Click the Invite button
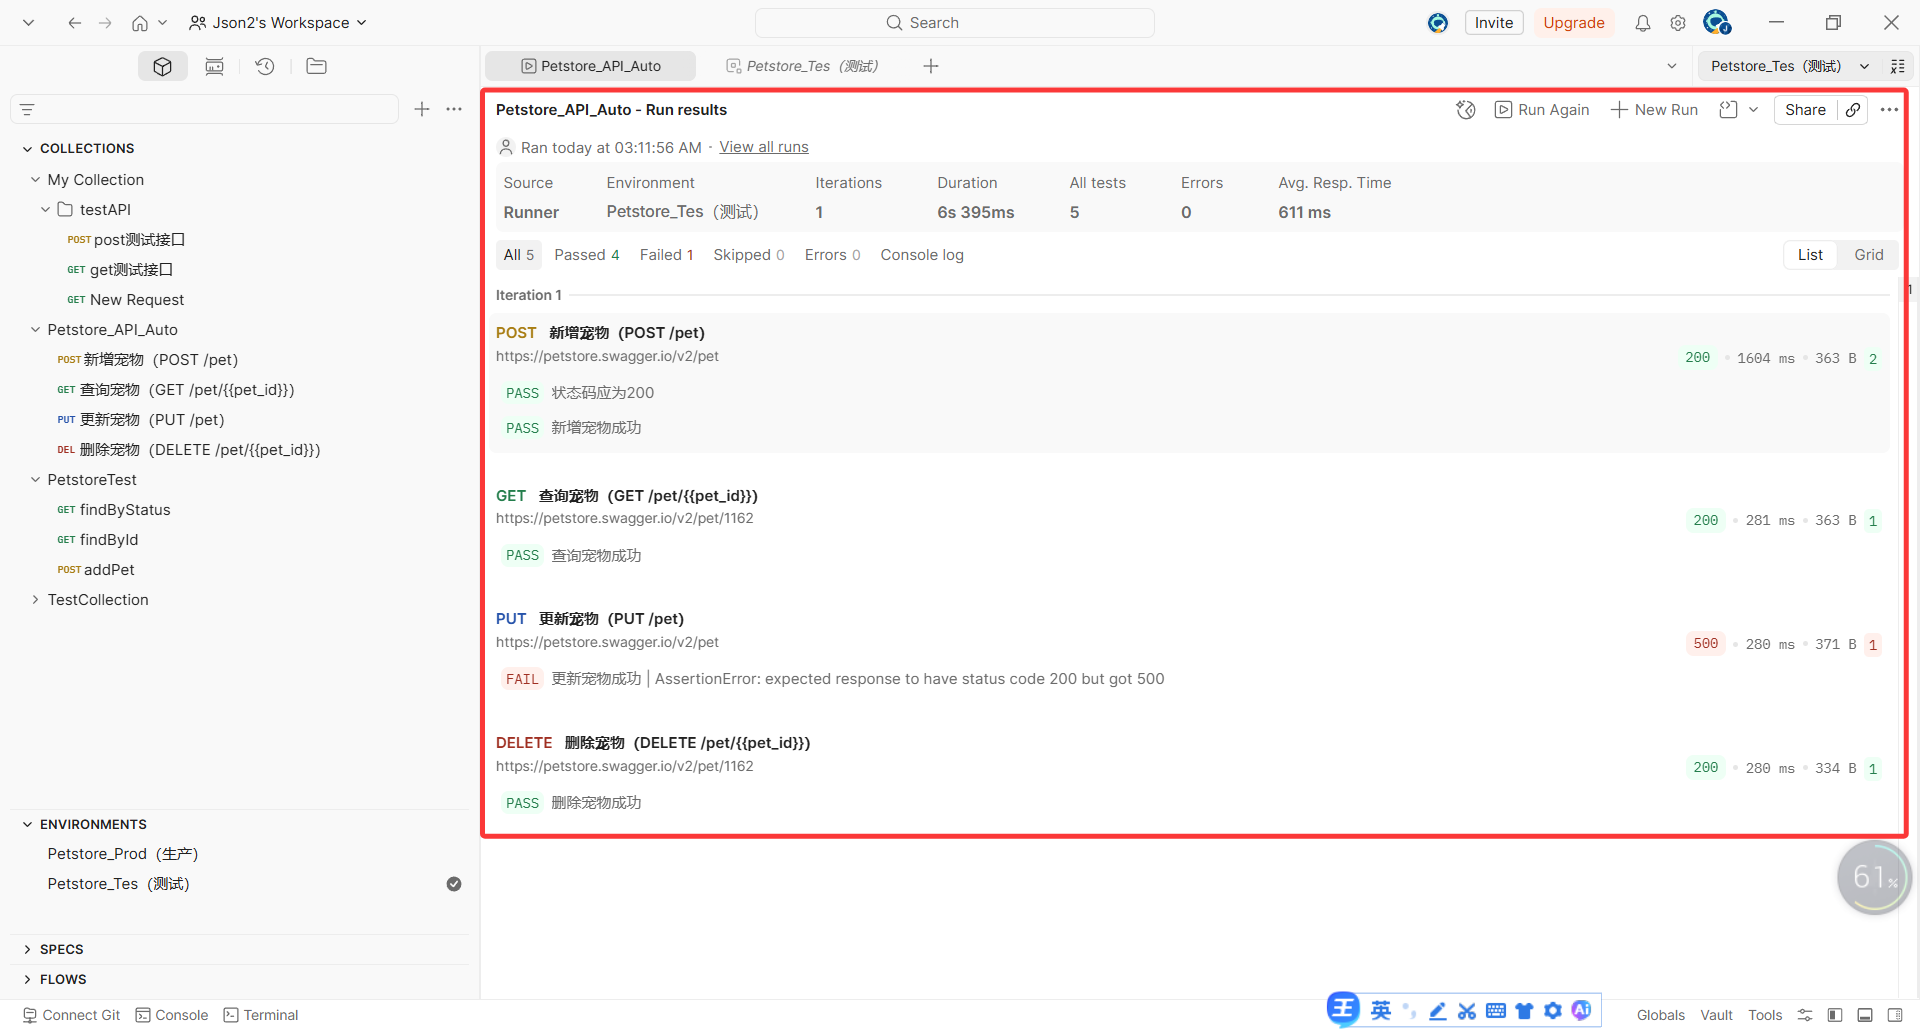The image size is (1920, 1030). (x=1494, y=23)
